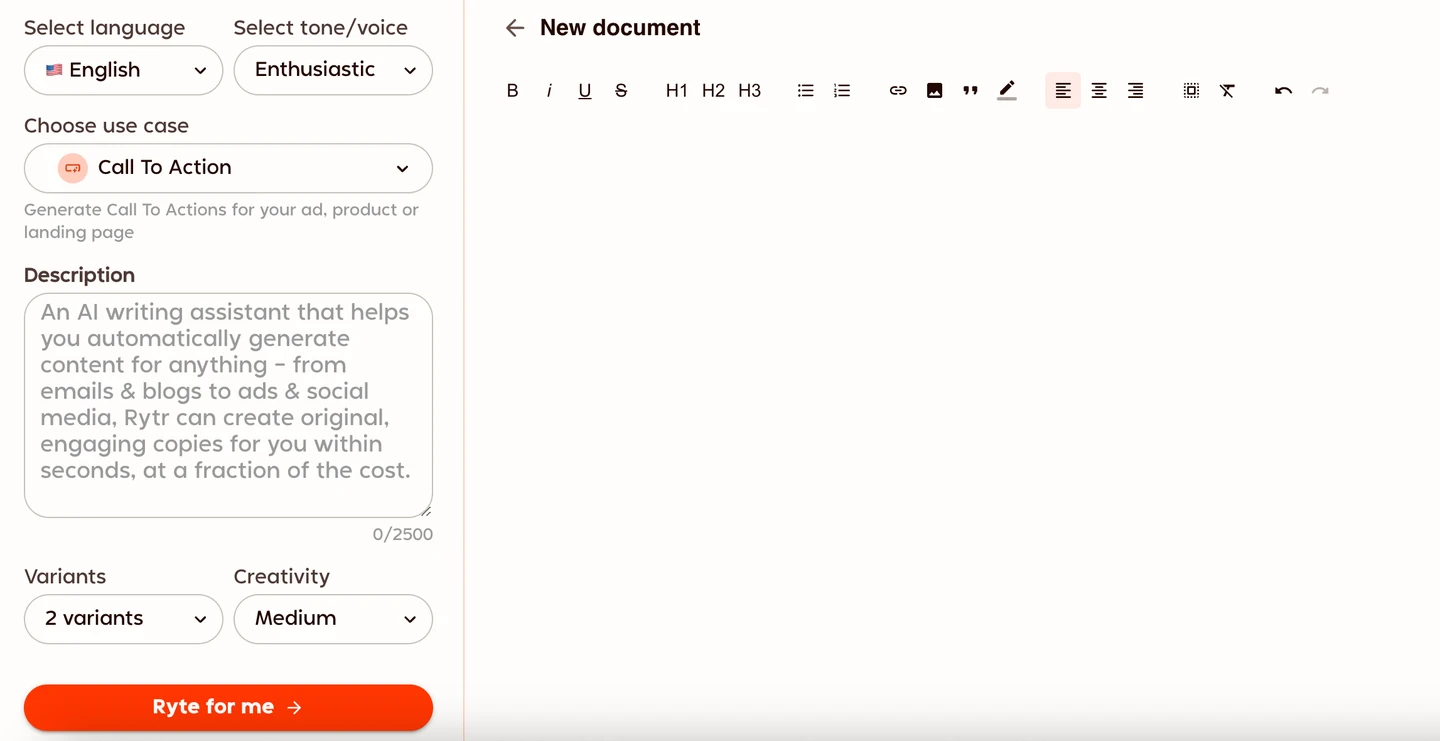Apply H1 heading style

point(676,91)
